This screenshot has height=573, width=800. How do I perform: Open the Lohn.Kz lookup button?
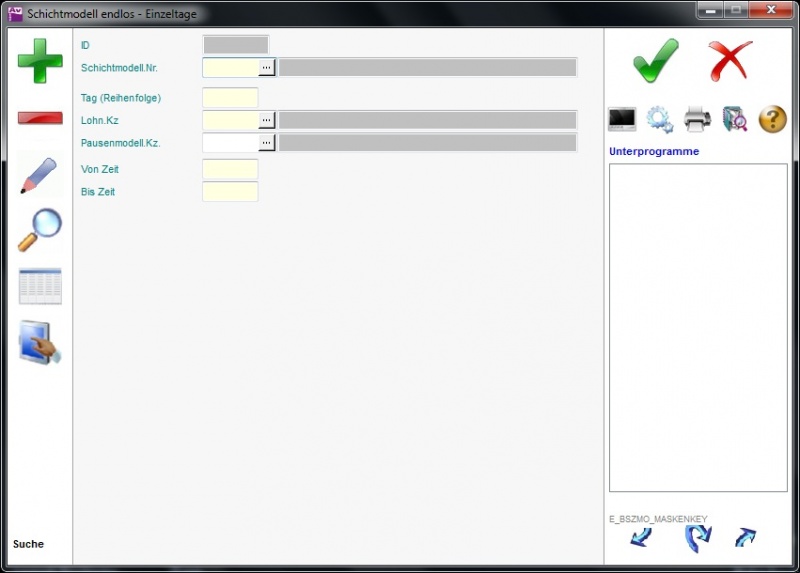pyautogui.click(x=266, y=120)
